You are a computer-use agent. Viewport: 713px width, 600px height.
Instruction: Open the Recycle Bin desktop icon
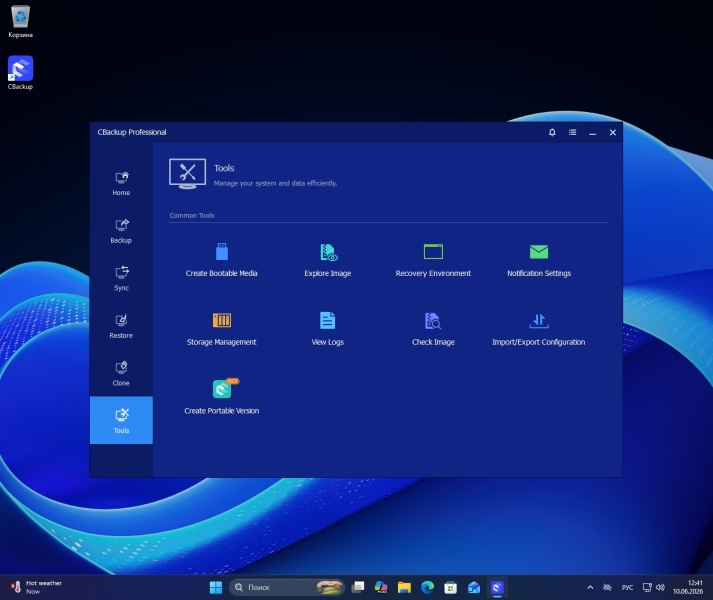(x=20, y=21)
